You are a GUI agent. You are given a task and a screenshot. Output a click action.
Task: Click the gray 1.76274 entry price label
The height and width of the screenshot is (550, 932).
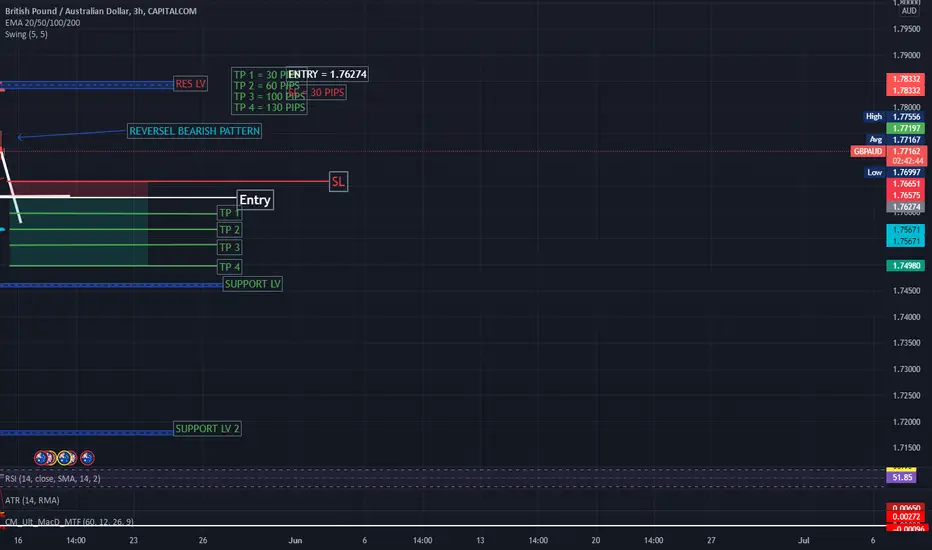[x=906, y=207]
